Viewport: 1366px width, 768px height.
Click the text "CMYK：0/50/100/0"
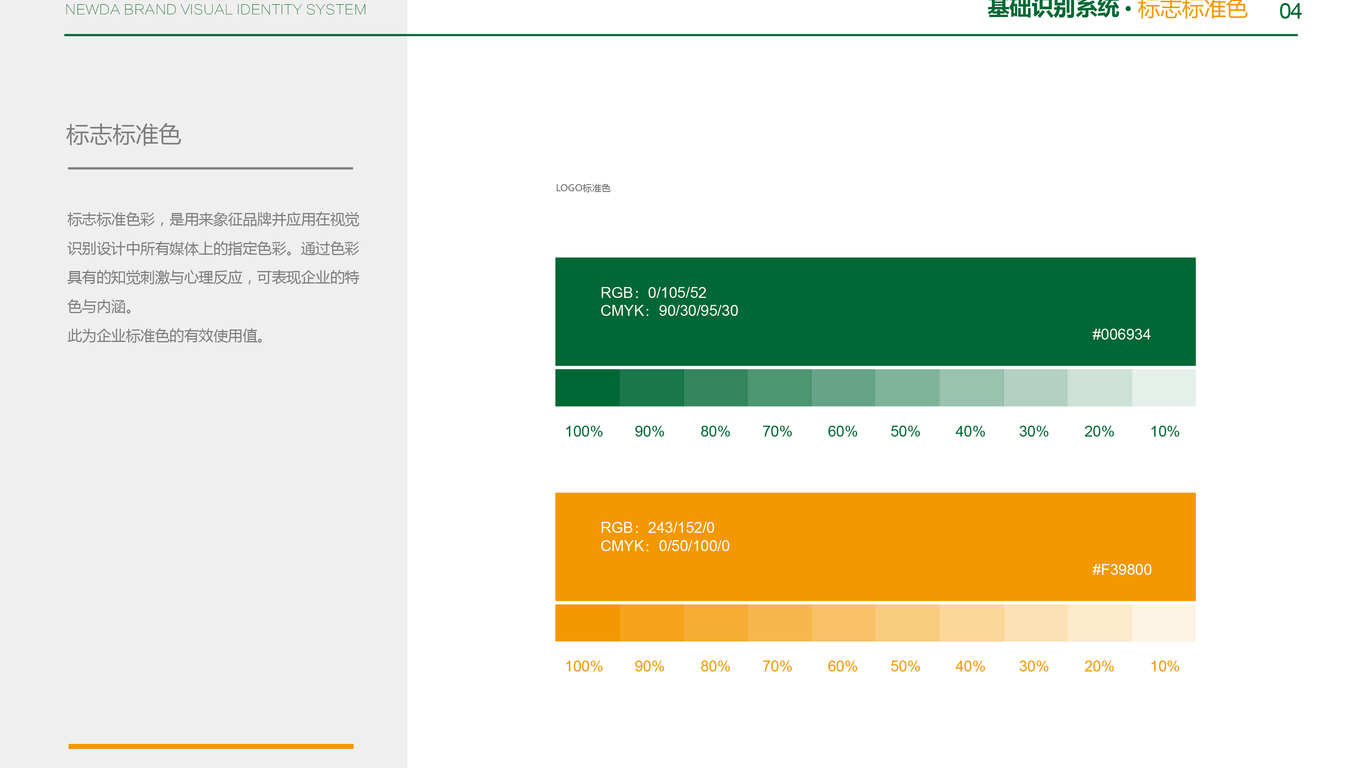665,546
